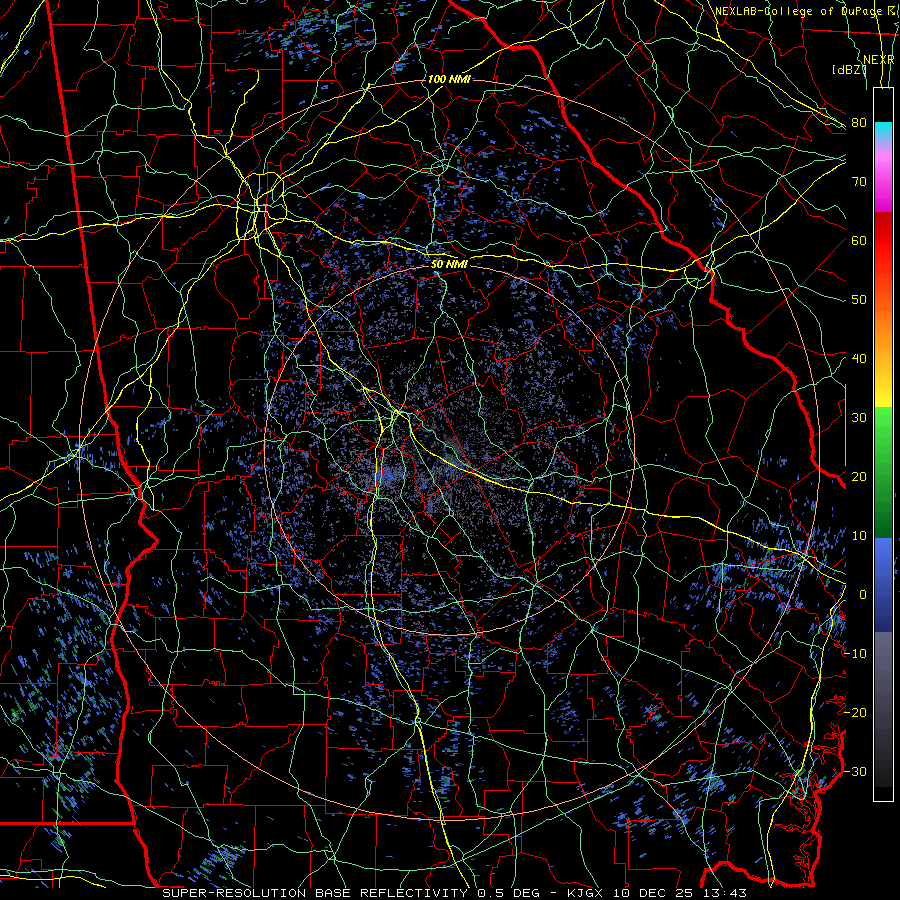Viewport: 900px width, 900px height.
Task: Click the 'KJGX' radar site identifier
Action: coord(587,893)
